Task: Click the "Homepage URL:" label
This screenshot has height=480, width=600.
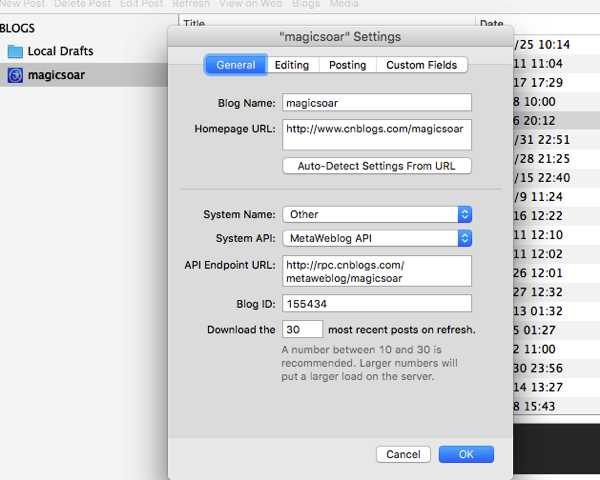Action: (235, 129)
